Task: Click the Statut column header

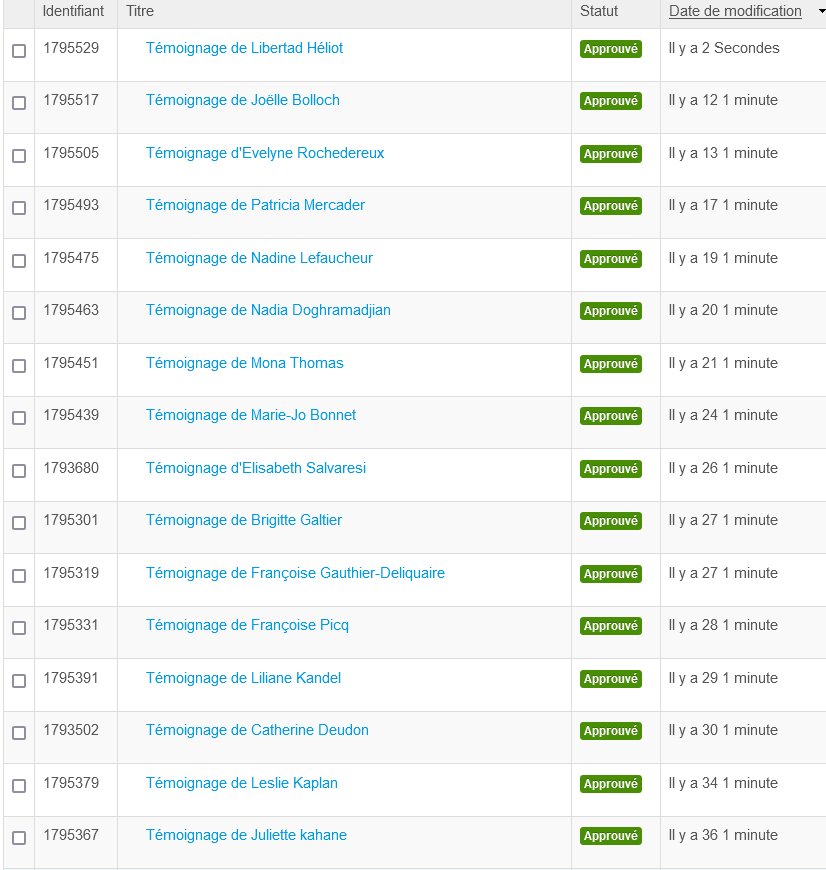Action: pos(599,11)
